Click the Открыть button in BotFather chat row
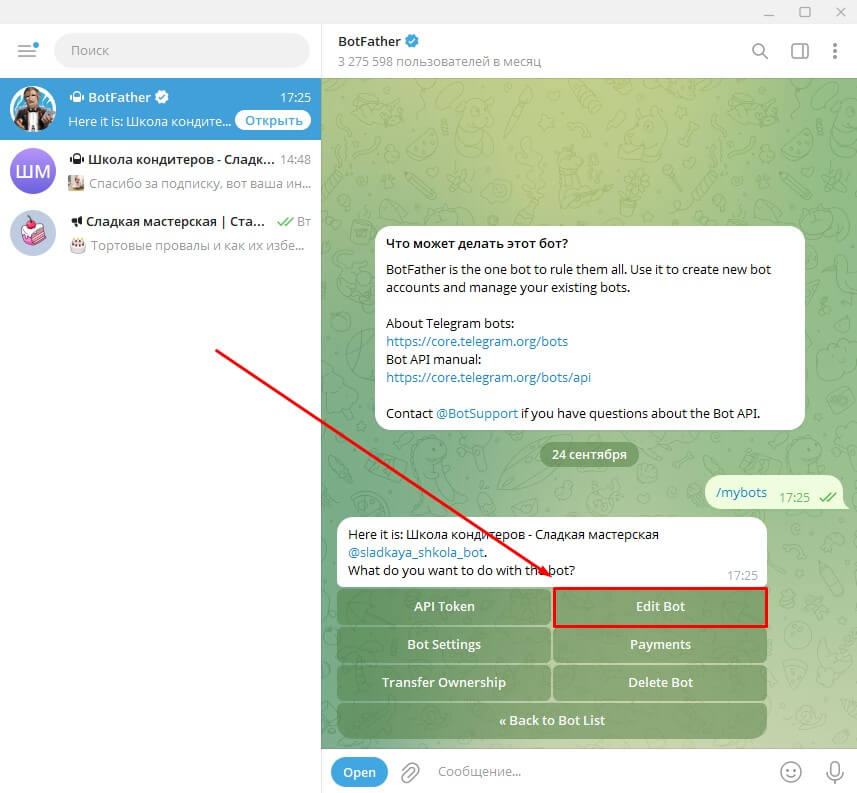The image size is (857, 793). click(273, 121)
